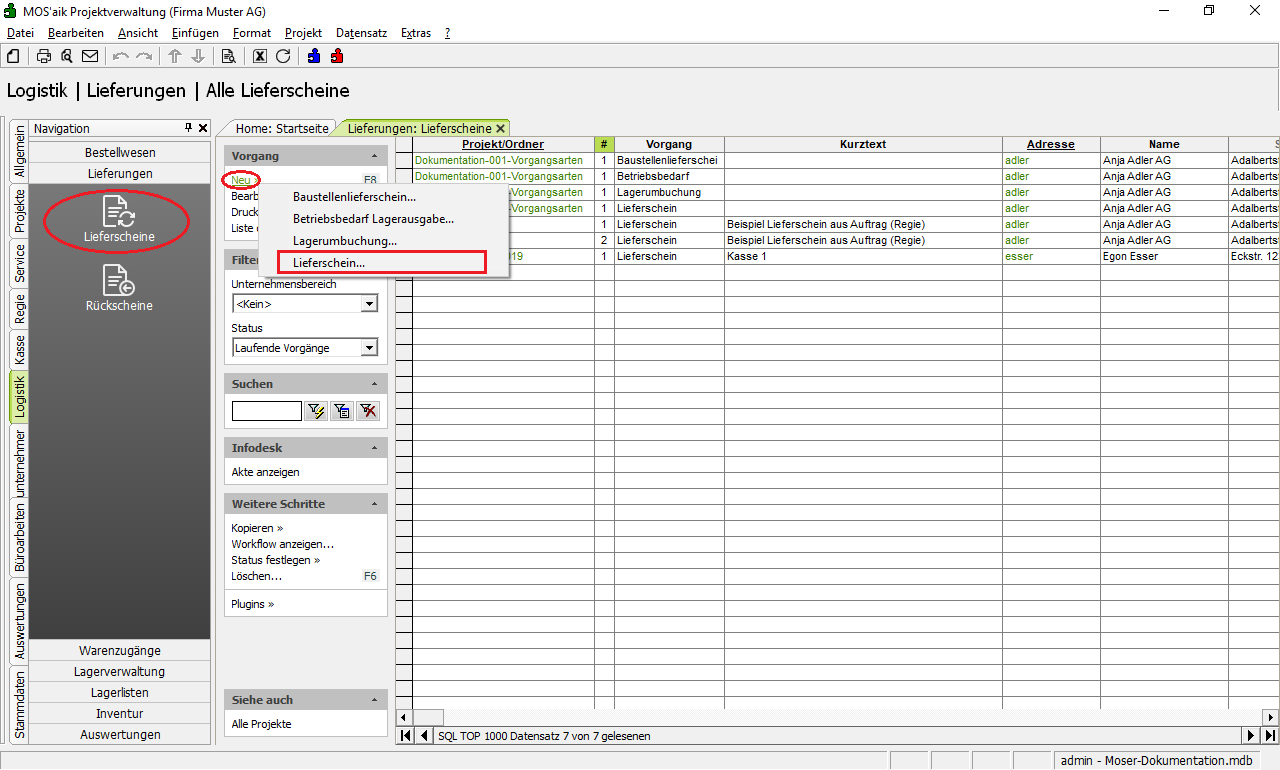1280x770 pixels.
Task: Collapse the Infodesk section
Action: coord(375,448)
